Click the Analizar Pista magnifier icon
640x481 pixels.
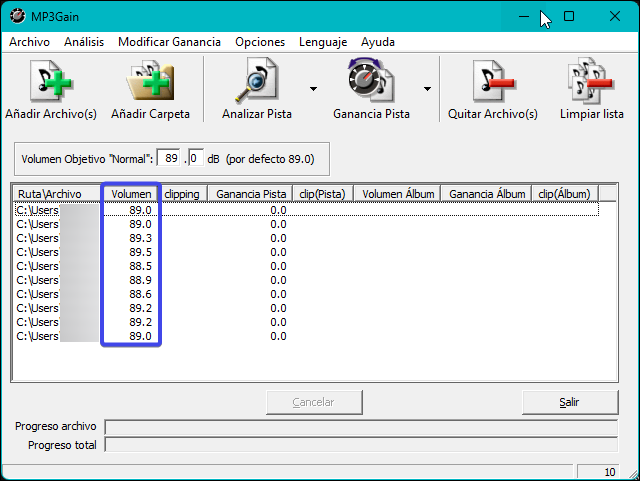pyautogui.click(x=257, y=80)
